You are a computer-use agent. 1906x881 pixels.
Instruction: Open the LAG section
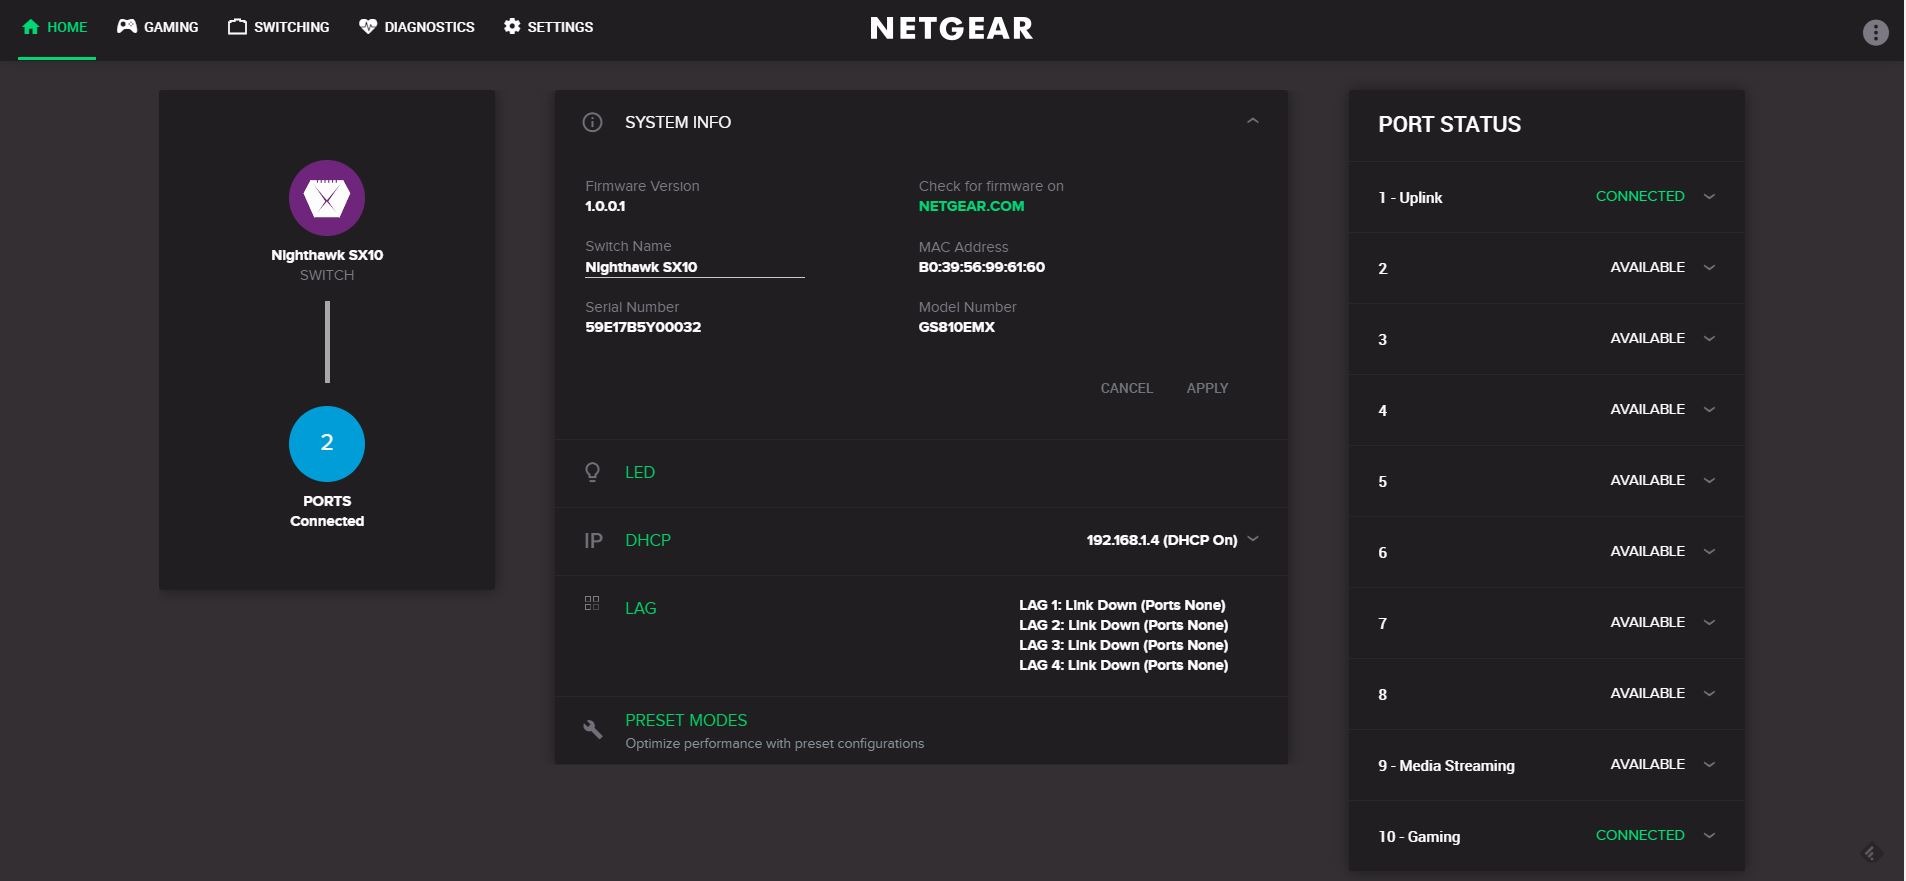tap(641, 608)
